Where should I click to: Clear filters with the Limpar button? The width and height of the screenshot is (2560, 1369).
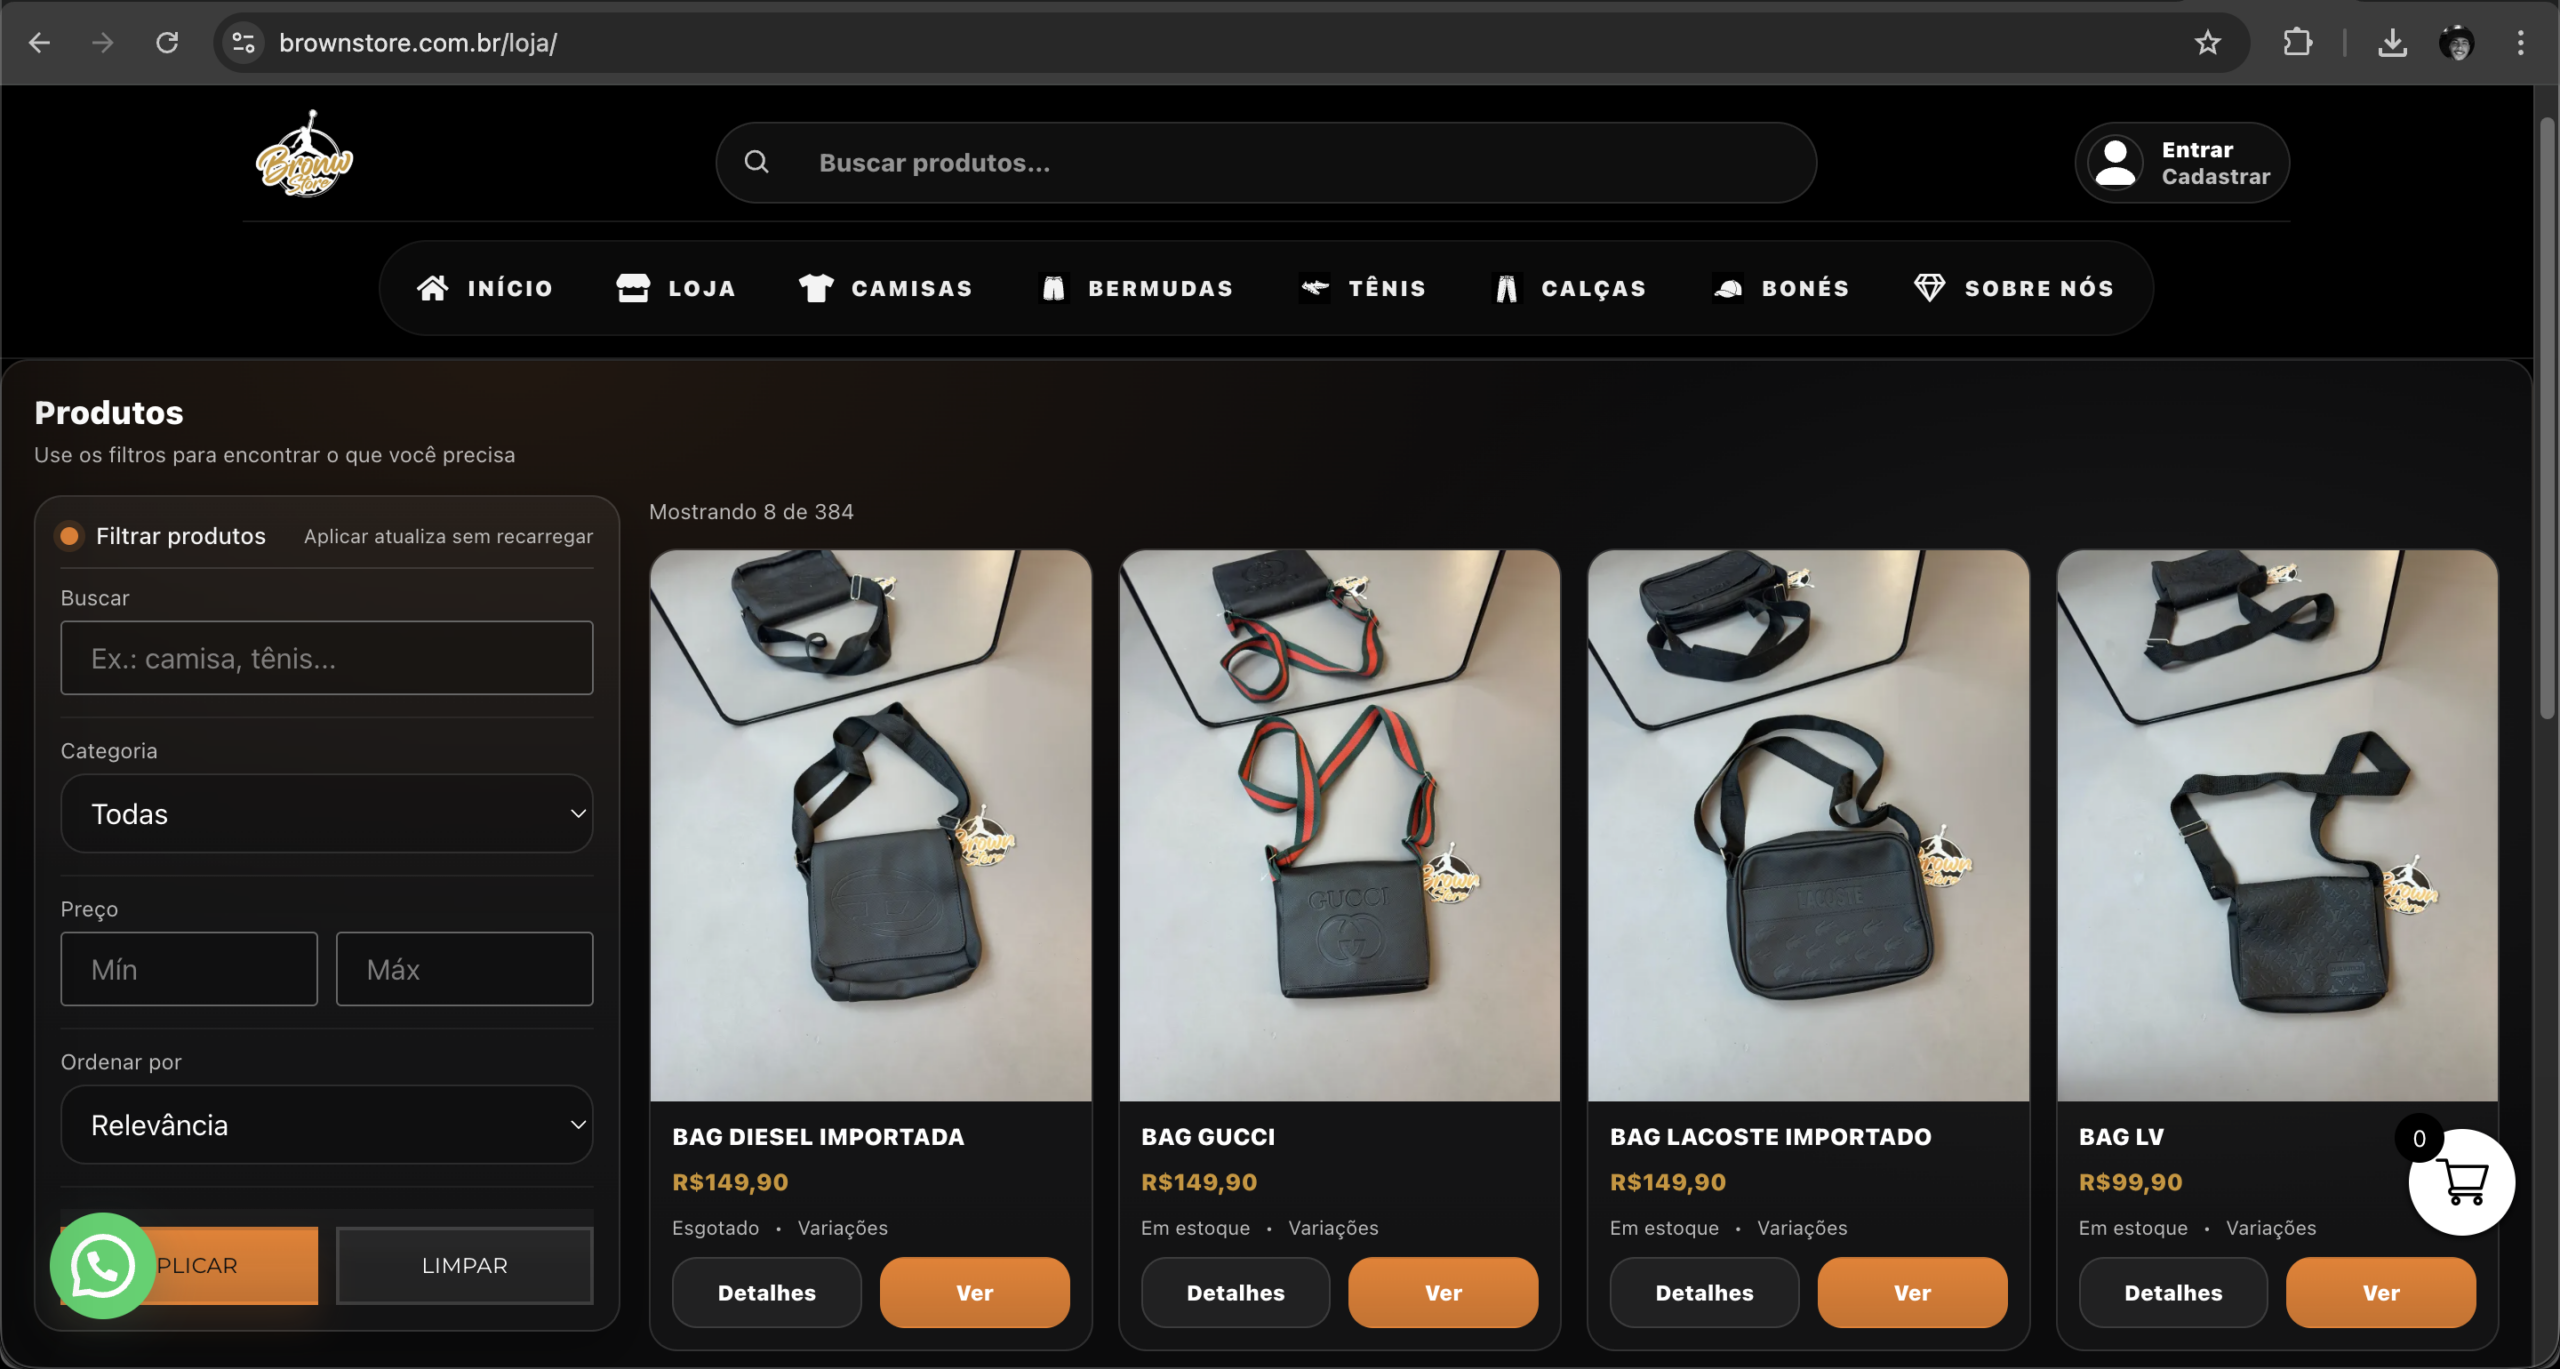[x=464, y=1265]
